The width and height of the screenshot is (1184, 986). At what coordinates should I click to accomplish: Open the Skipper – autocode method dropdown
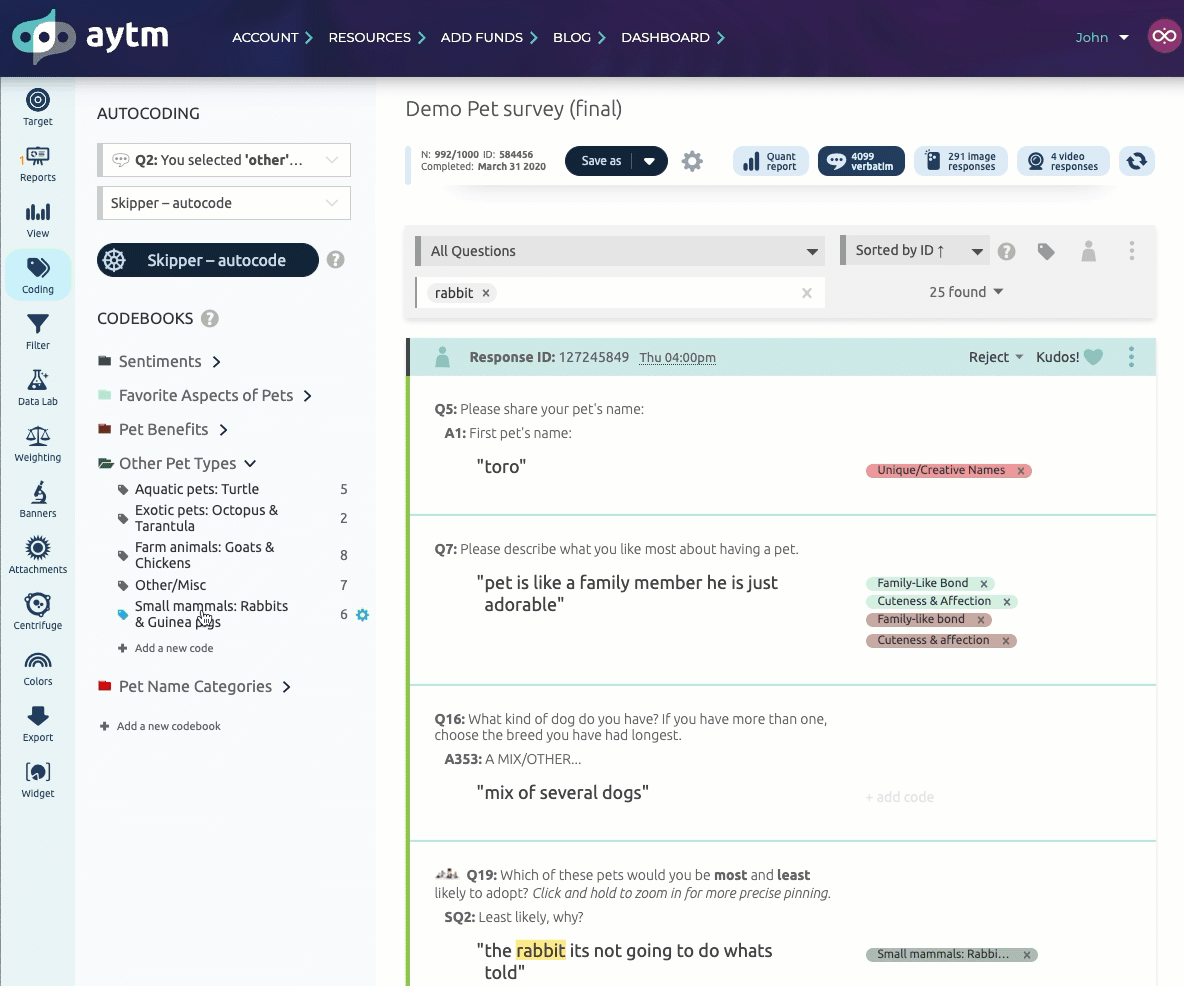pos(224,203)
